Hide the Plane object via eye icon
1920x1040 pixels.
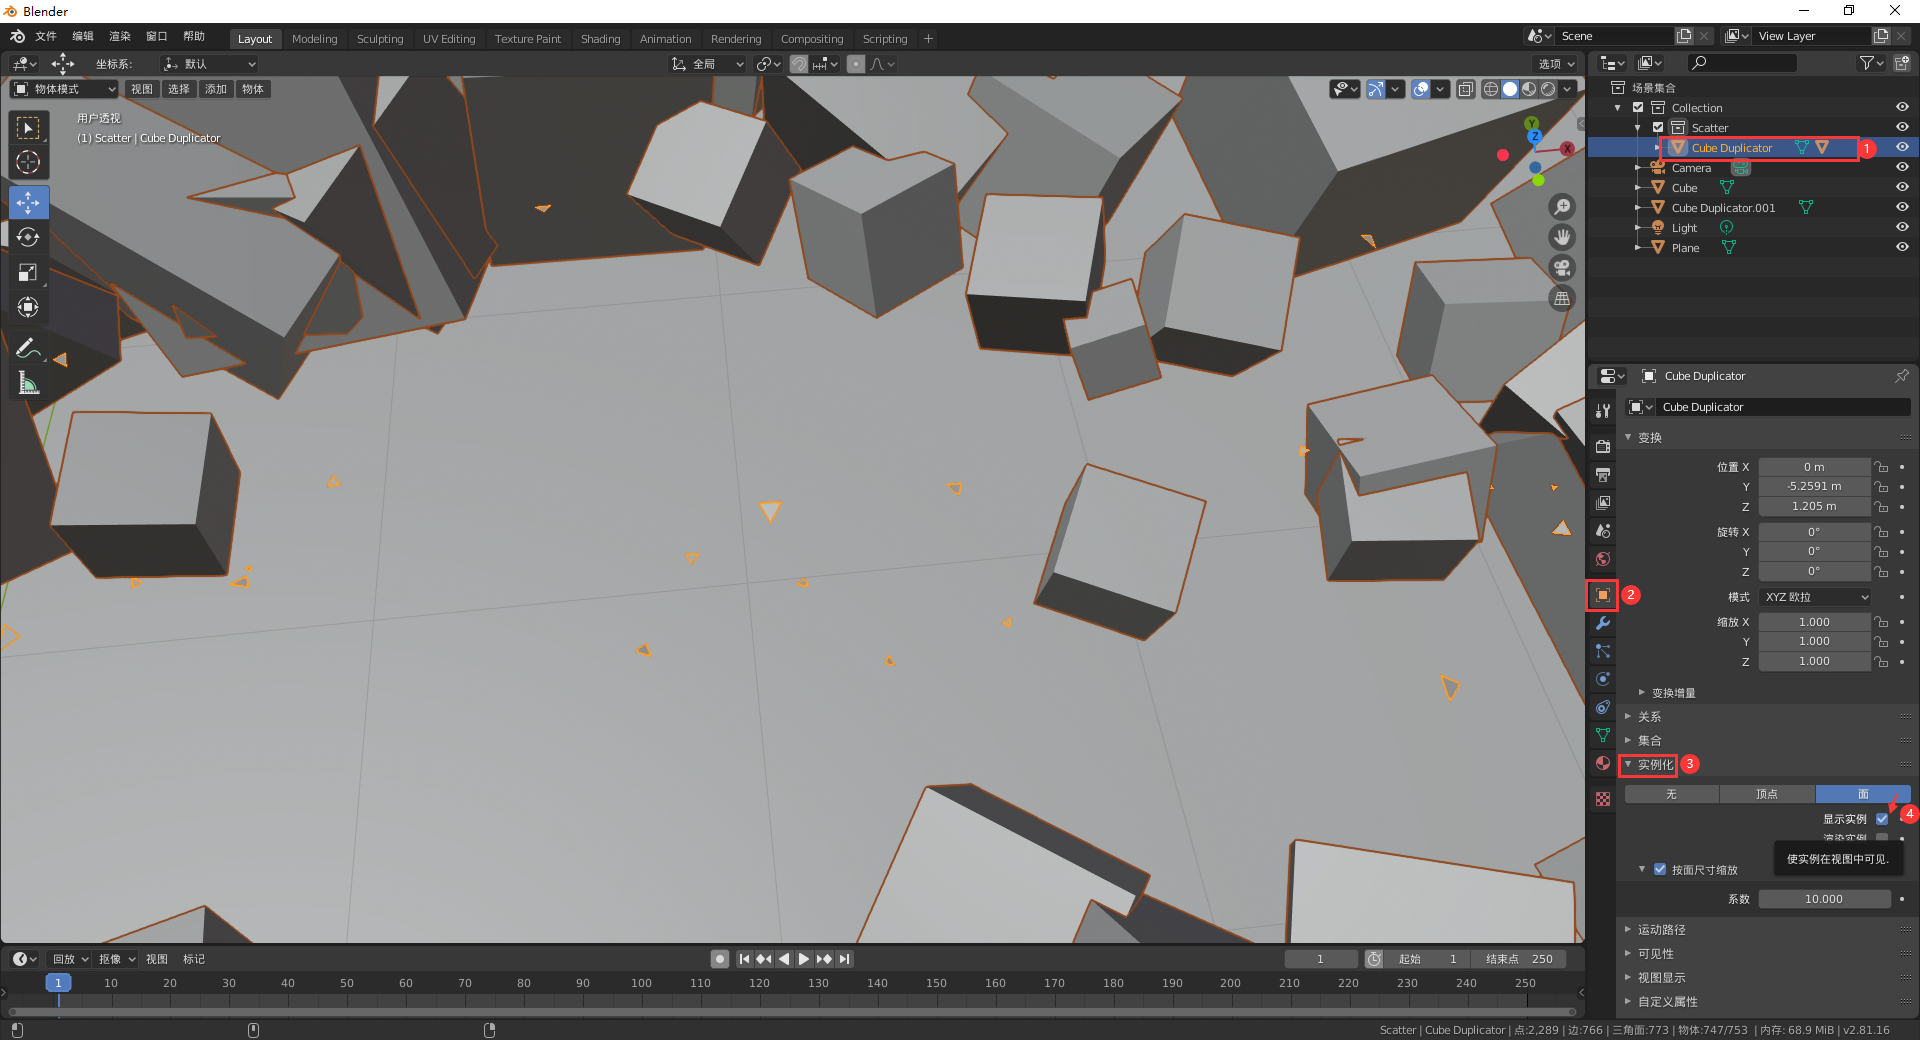tap(1902, 247)
